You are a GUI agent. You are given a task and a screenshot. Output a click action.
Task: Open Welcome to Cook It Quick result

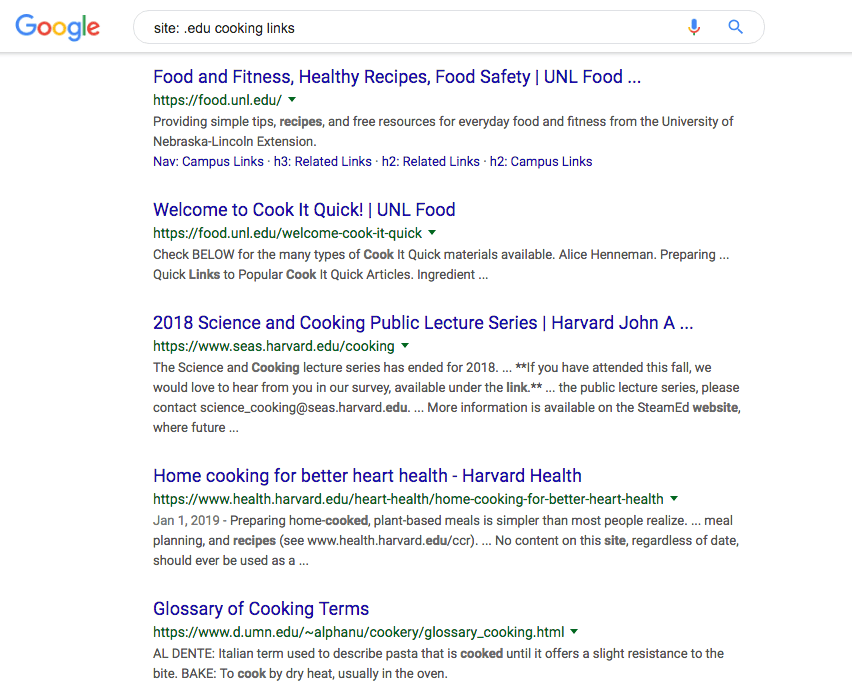(304, 210)
